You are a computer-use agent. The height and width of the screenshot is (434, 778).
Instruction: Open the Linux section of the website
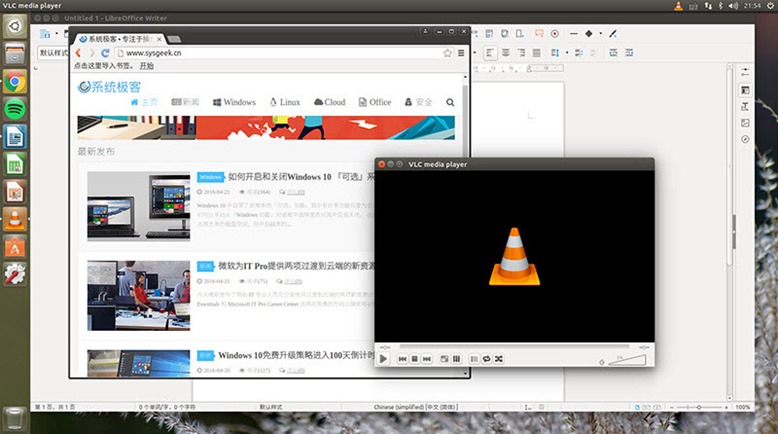point(284,102)
